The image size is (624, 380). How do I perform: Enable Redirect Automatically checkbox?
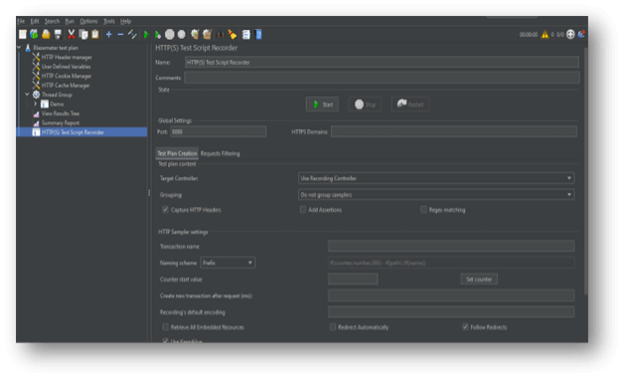[x=333, y=327]
